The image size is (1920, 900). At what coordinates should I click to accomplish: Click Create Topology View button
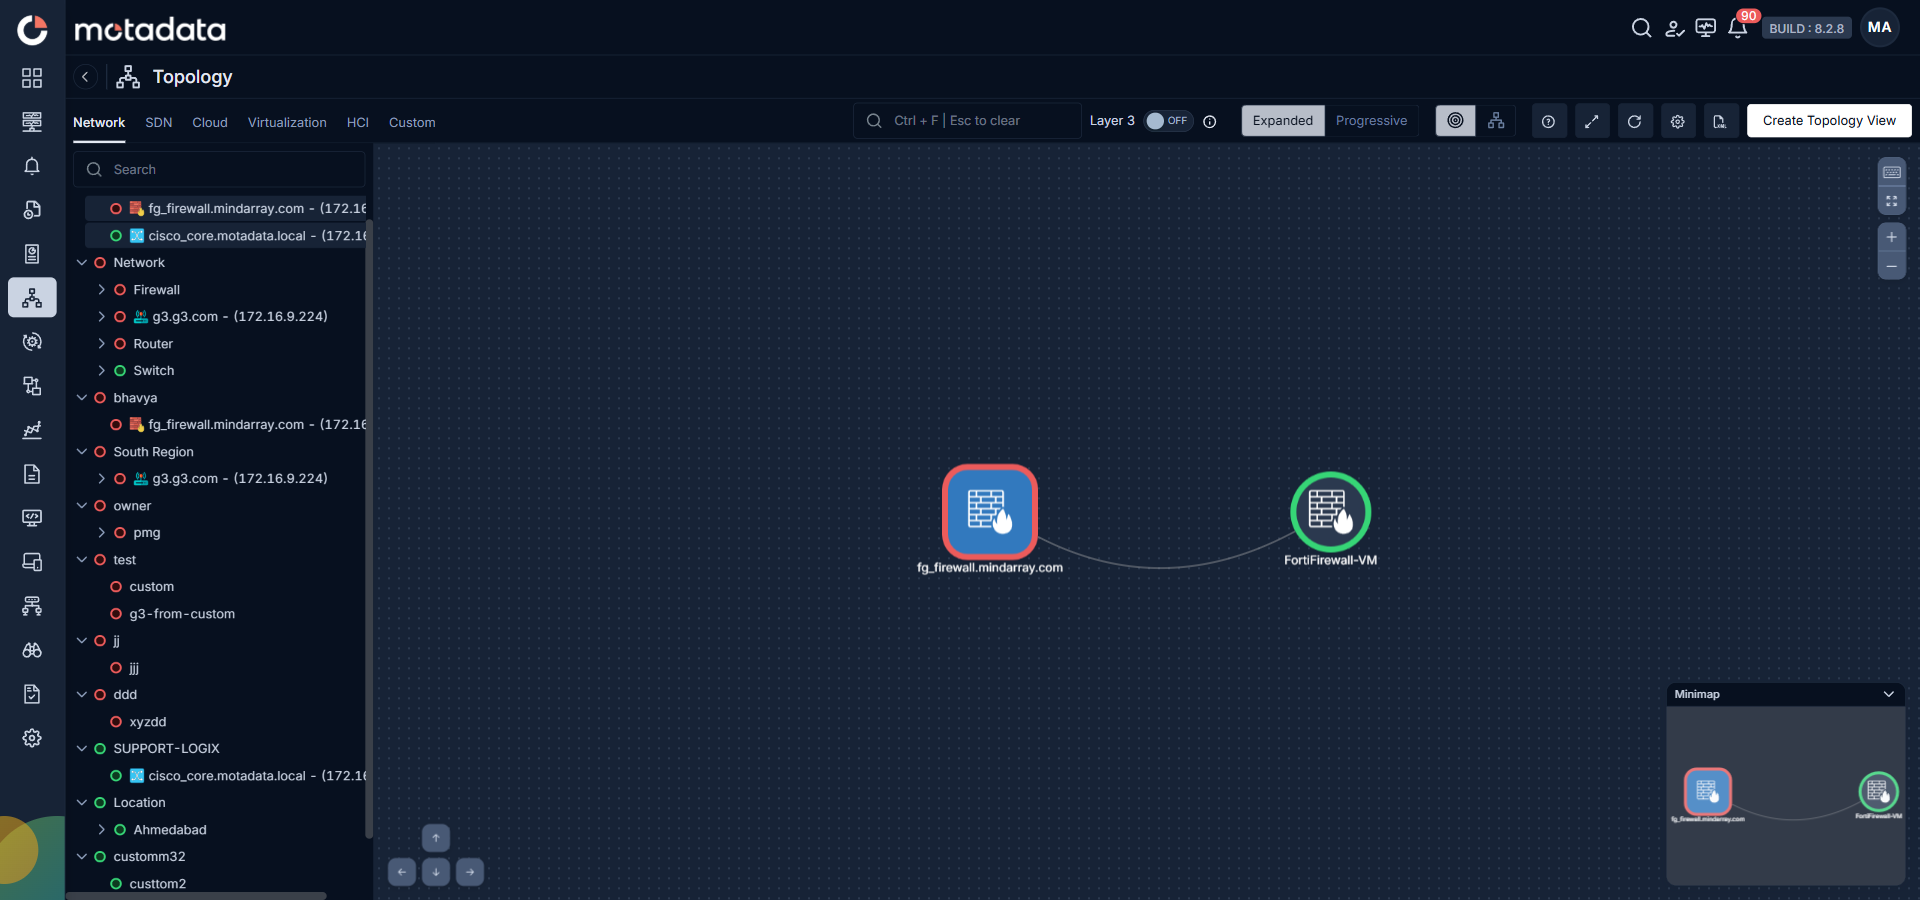click(x=1829, y=121)
